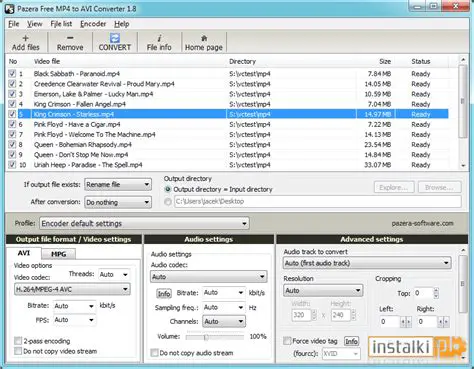Image resolution: width=474 pixels, height=369 pixels.
Task: Switch to the MPG tab
Action: 59,254
